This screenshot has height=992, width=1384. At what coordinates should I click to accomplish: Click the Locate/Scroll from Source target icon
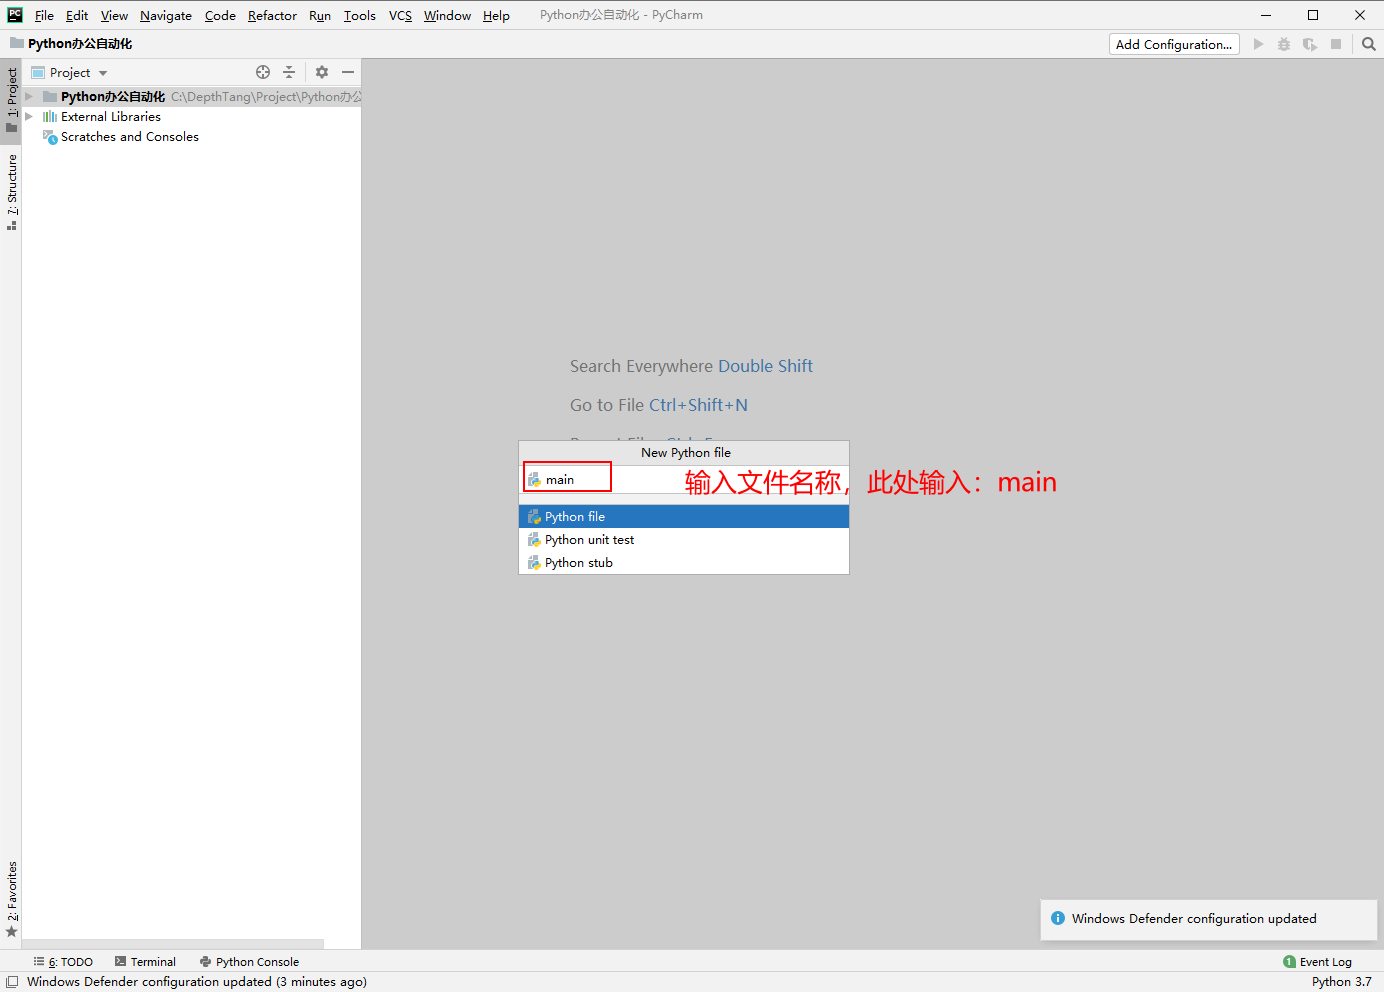(x=263, y=72)
